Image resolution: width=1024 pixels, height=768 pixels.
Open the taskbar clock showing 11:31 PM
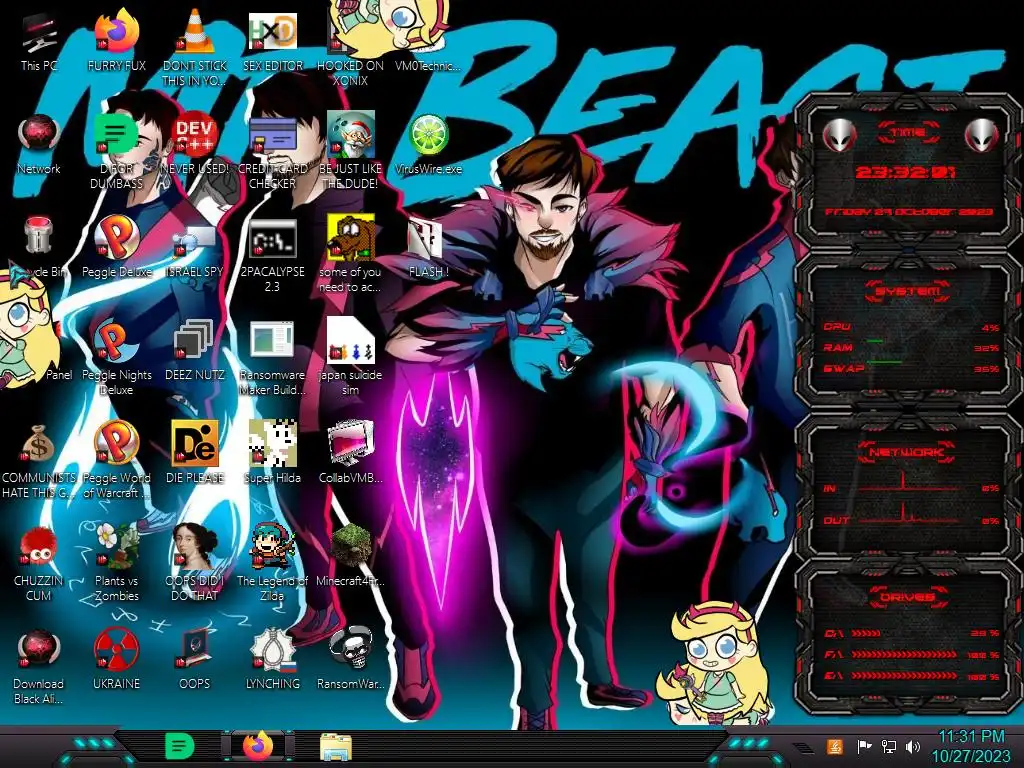tap(970, 746)
